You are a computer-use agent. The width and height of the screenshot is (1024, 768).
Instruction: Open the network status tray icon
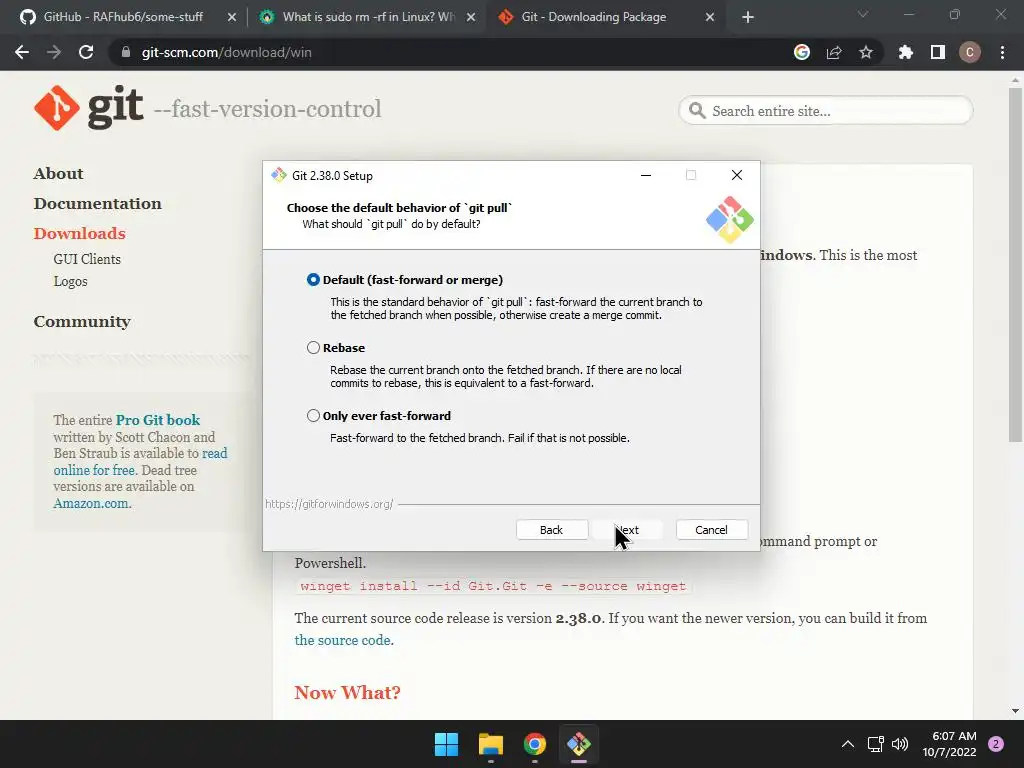pos(875,744)
